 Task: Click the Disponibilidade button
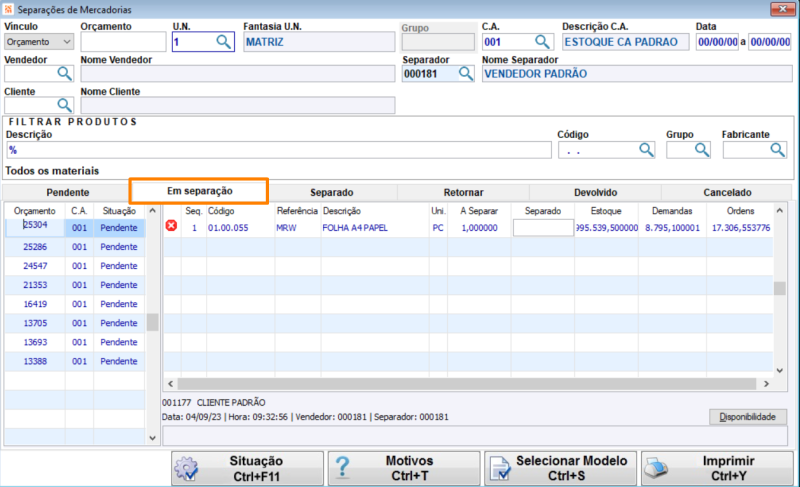click(x=747, y=417)
